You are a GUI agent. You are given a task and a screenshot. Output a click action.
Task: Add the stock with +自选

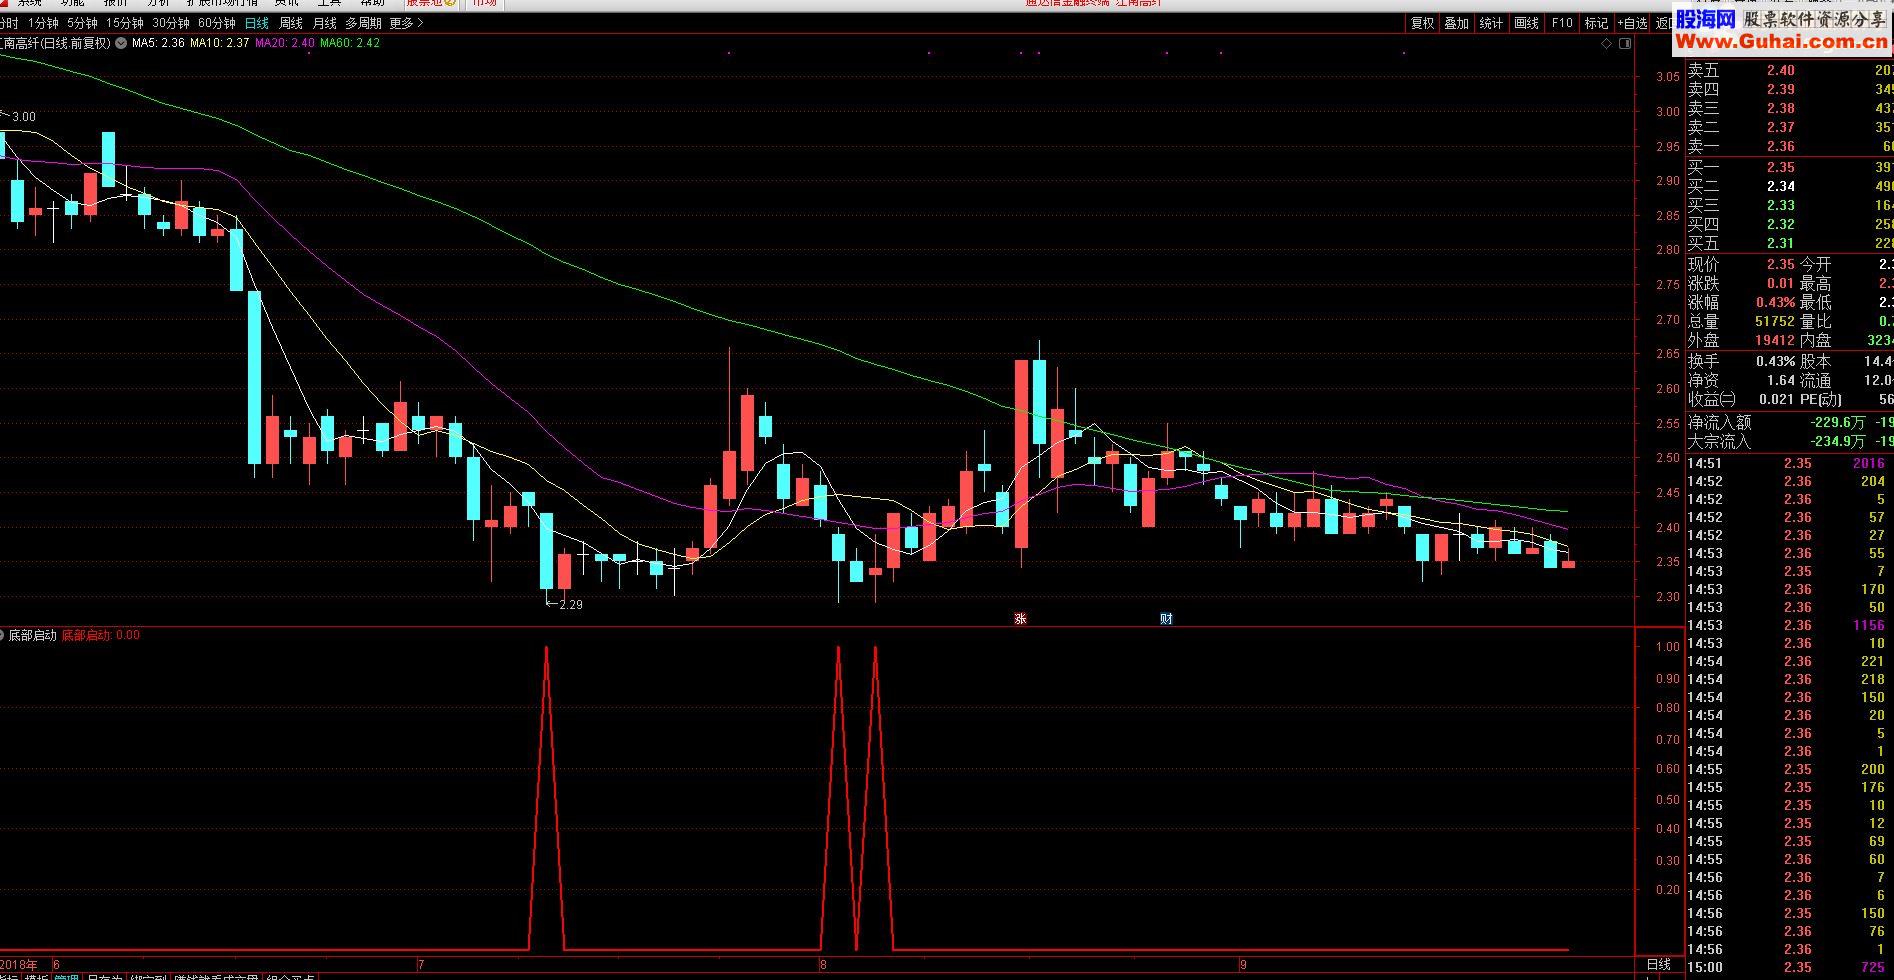pyautogui.click(x=1632, y=23)
